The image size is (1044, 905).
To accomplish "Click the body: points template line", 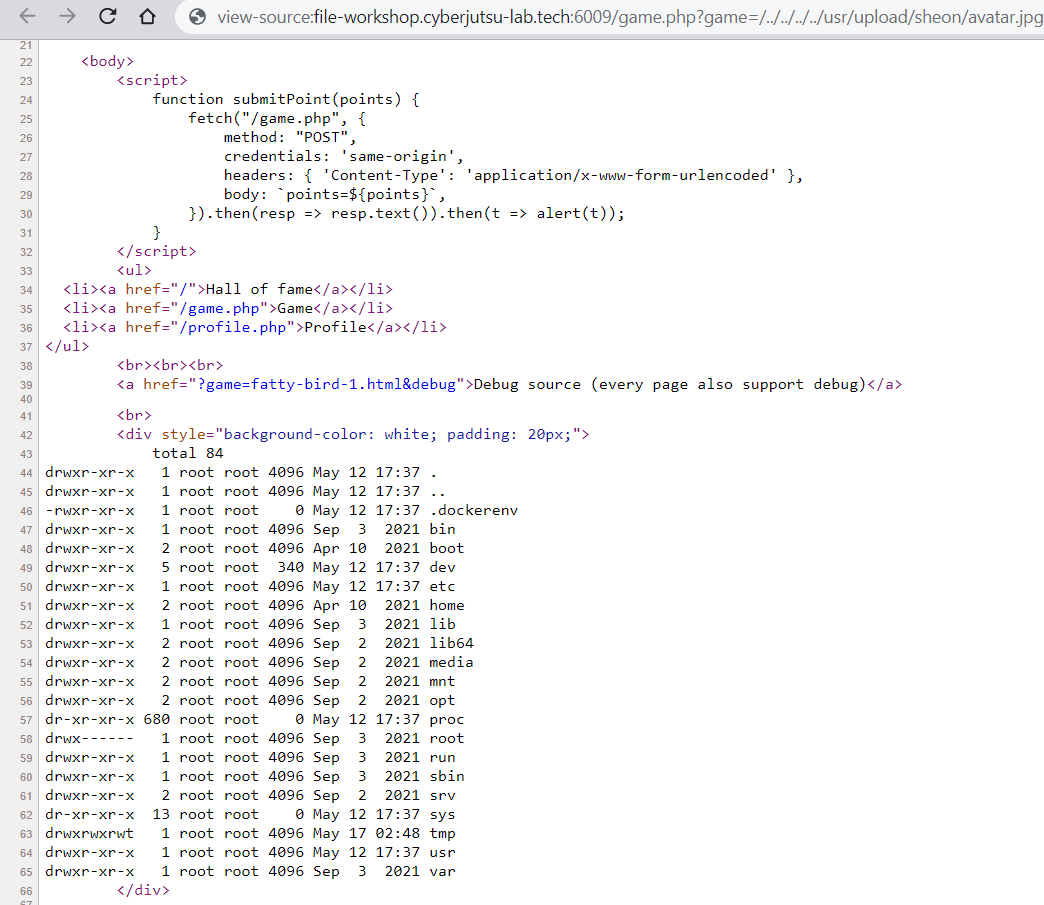I will click(x=334, y=194).
